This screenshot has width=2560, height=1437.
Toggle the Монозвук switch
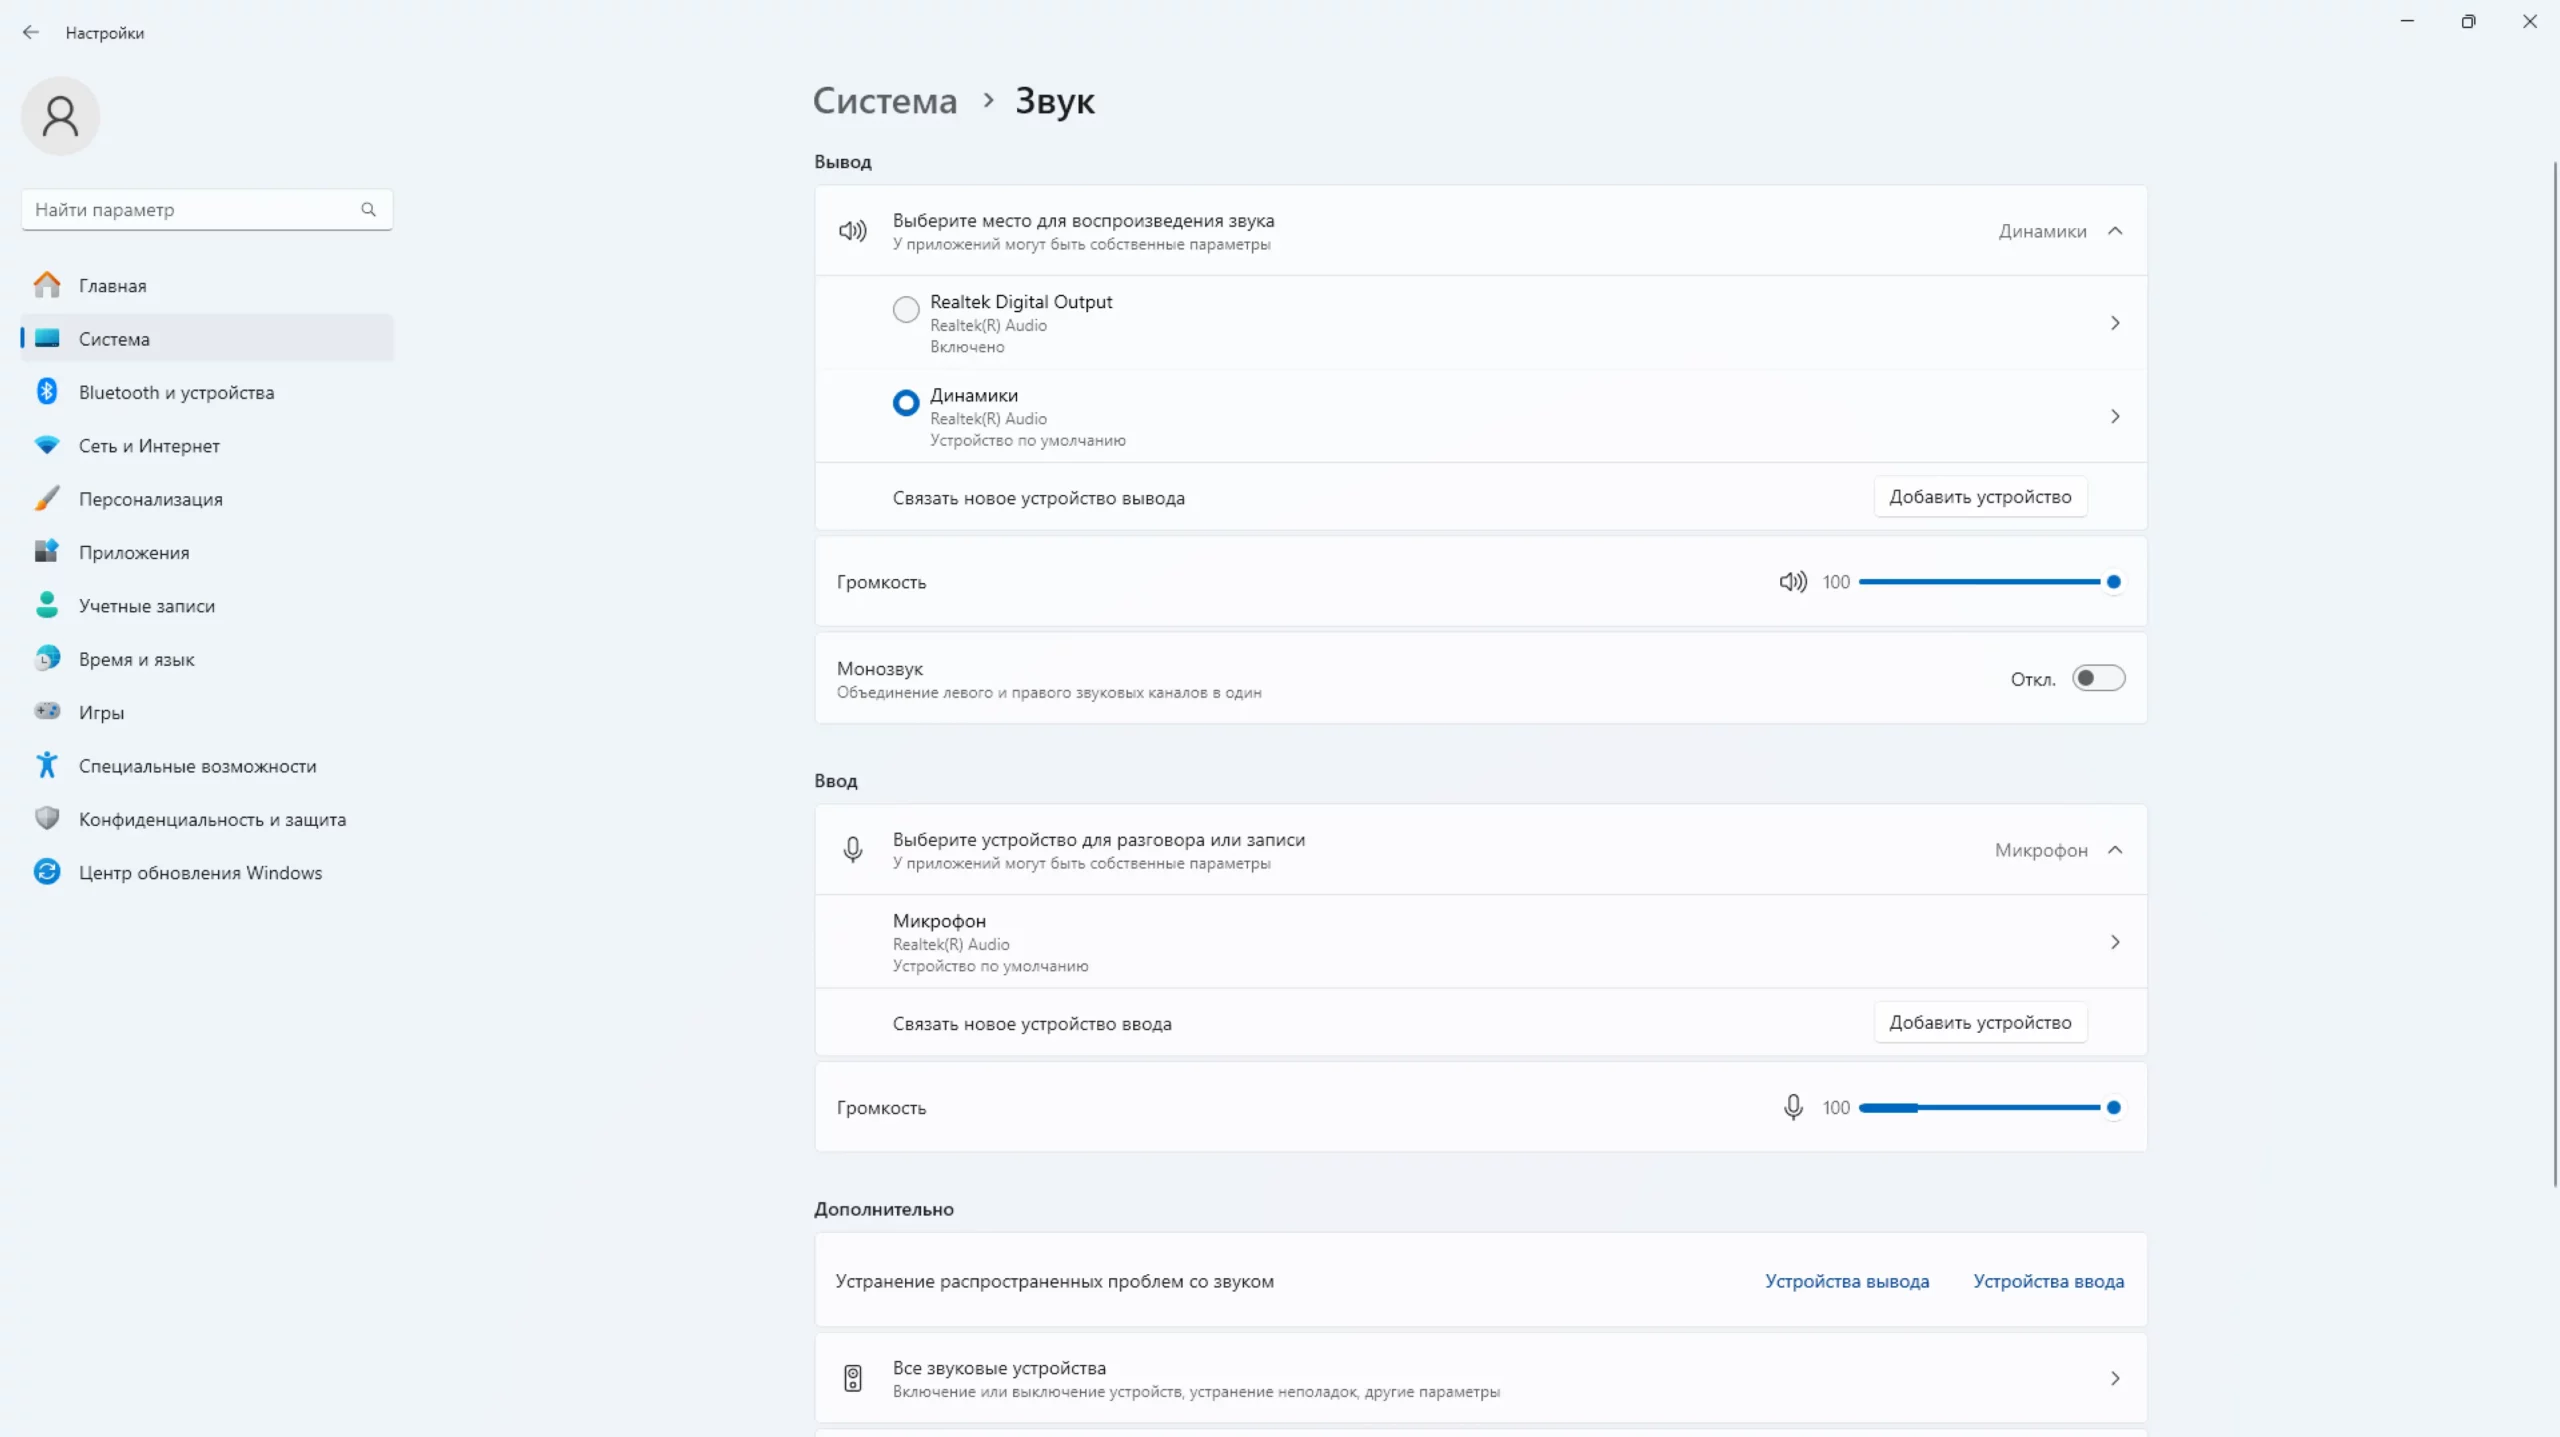[2098, 678]
